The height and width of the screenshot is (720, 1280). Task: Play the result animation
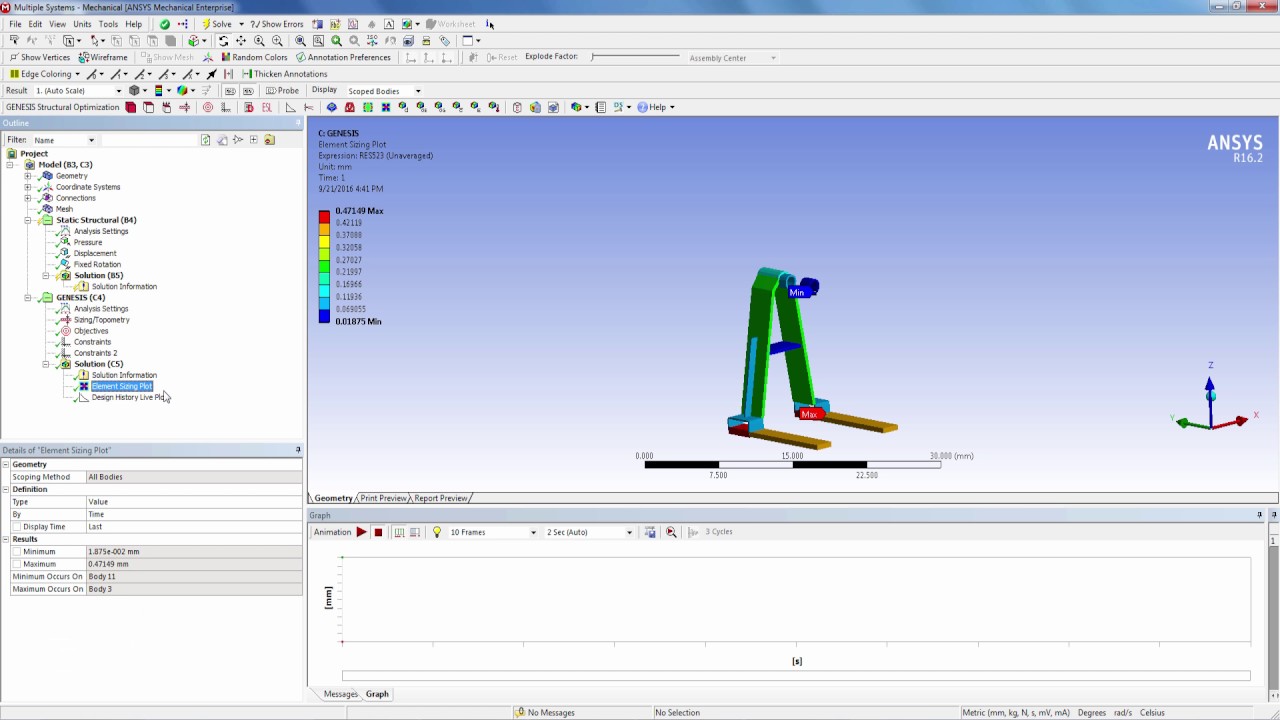361,532
